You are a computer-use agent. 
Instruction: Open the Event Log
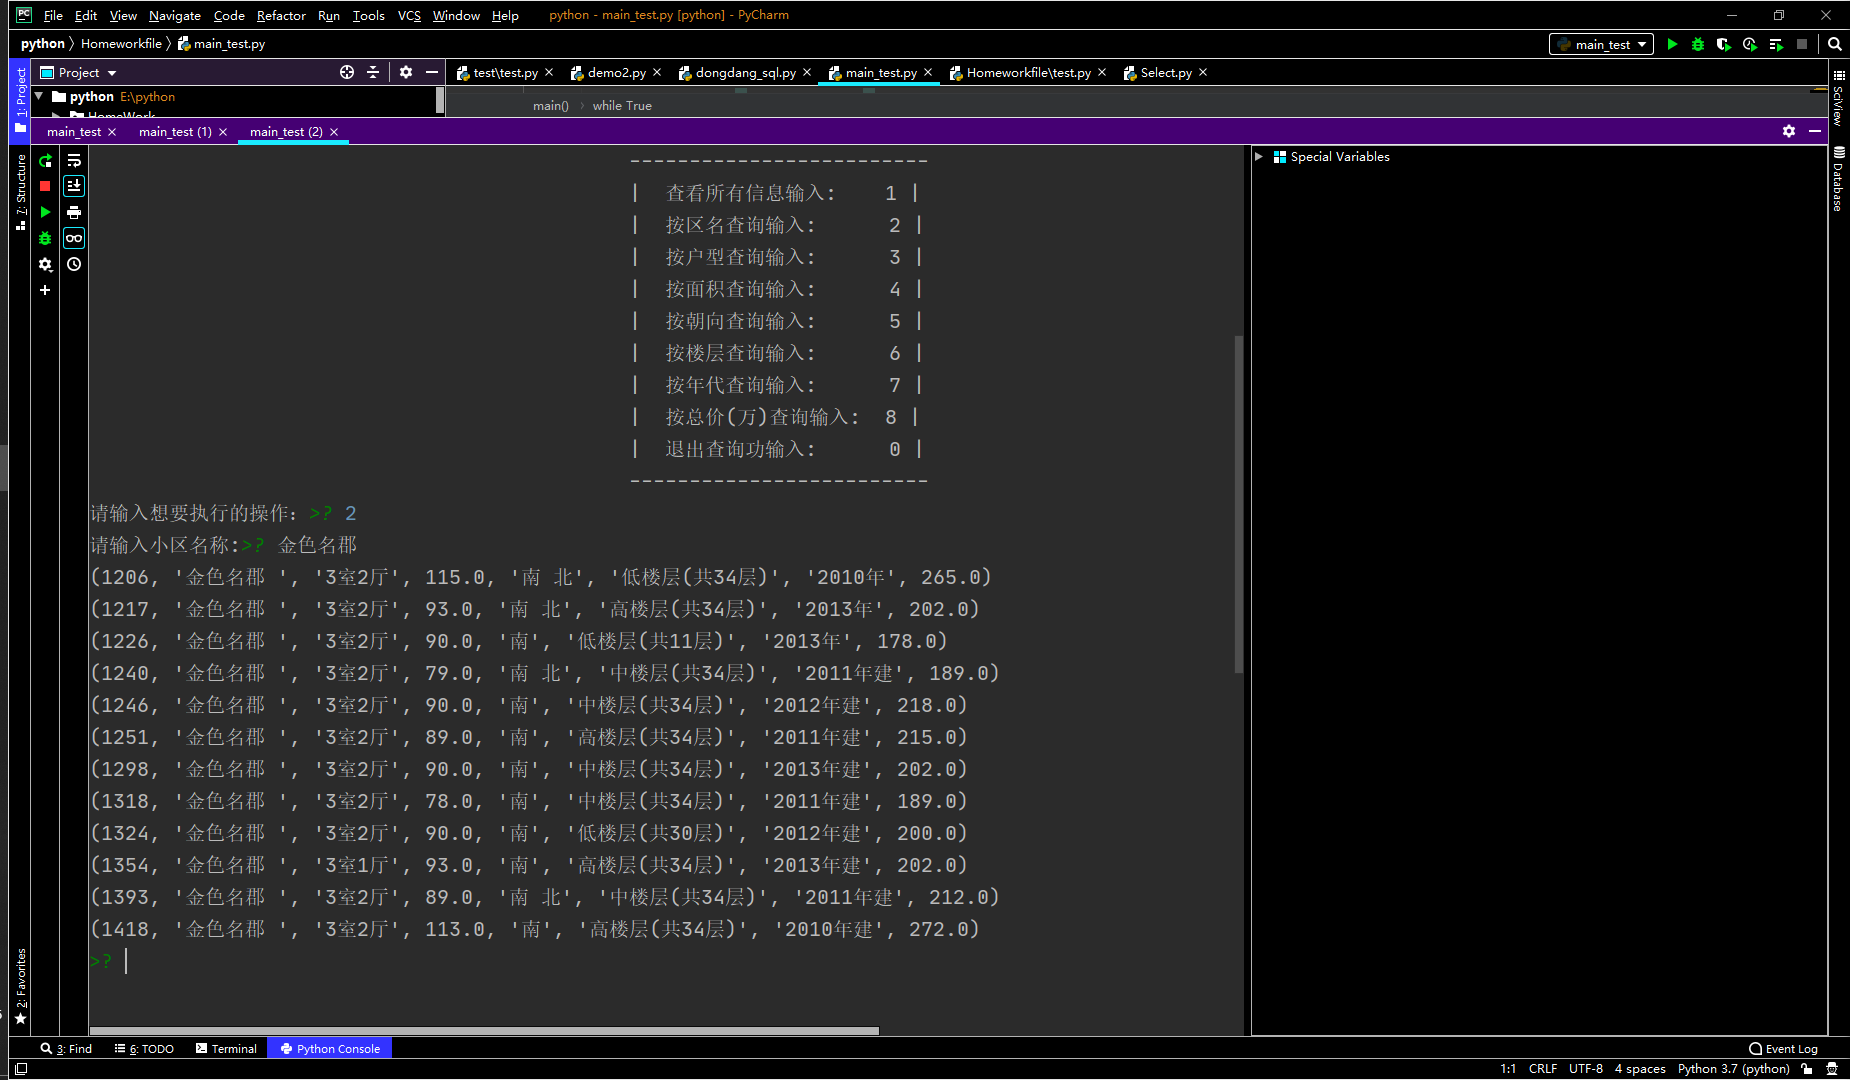(1783, 1048)
